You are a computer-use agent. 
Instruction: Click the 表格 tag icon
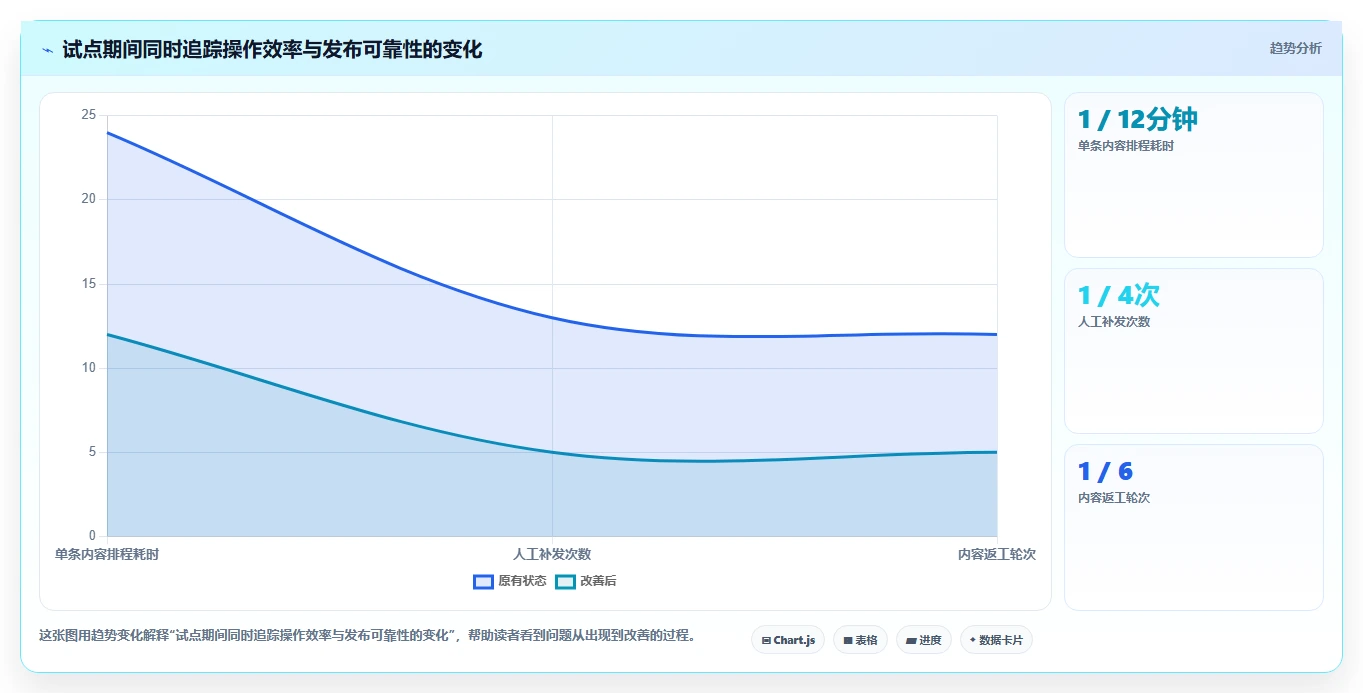point(848,640)
